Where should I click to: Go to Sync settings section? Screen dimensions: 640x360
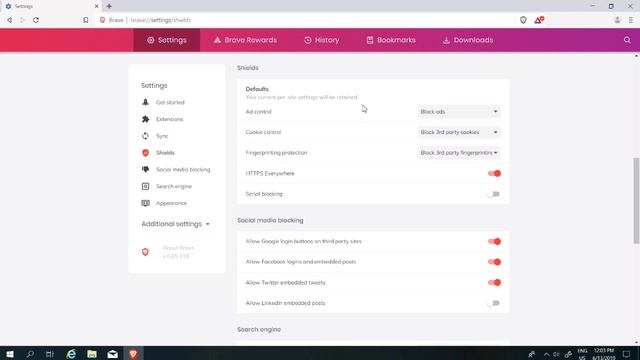pos(162,136)
